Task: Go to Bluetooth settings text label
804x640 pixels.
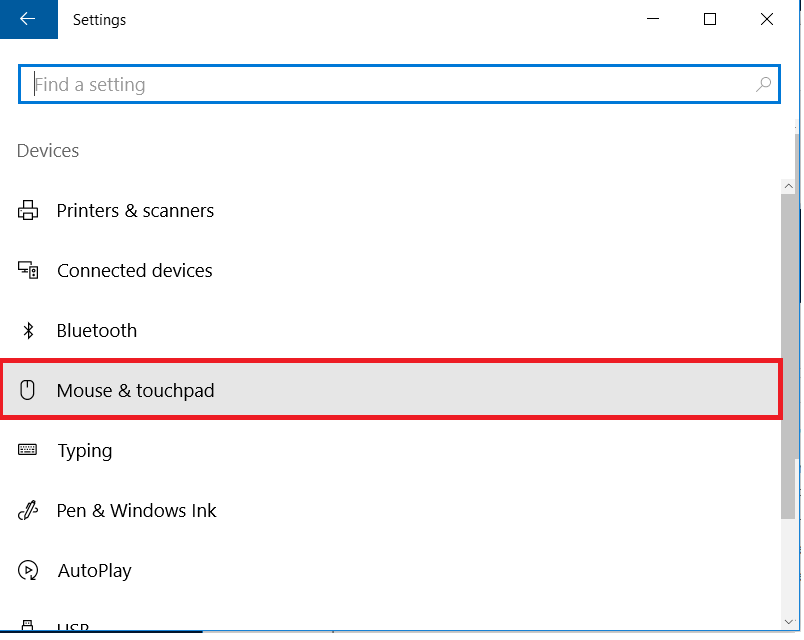Action: click(96, 331)
